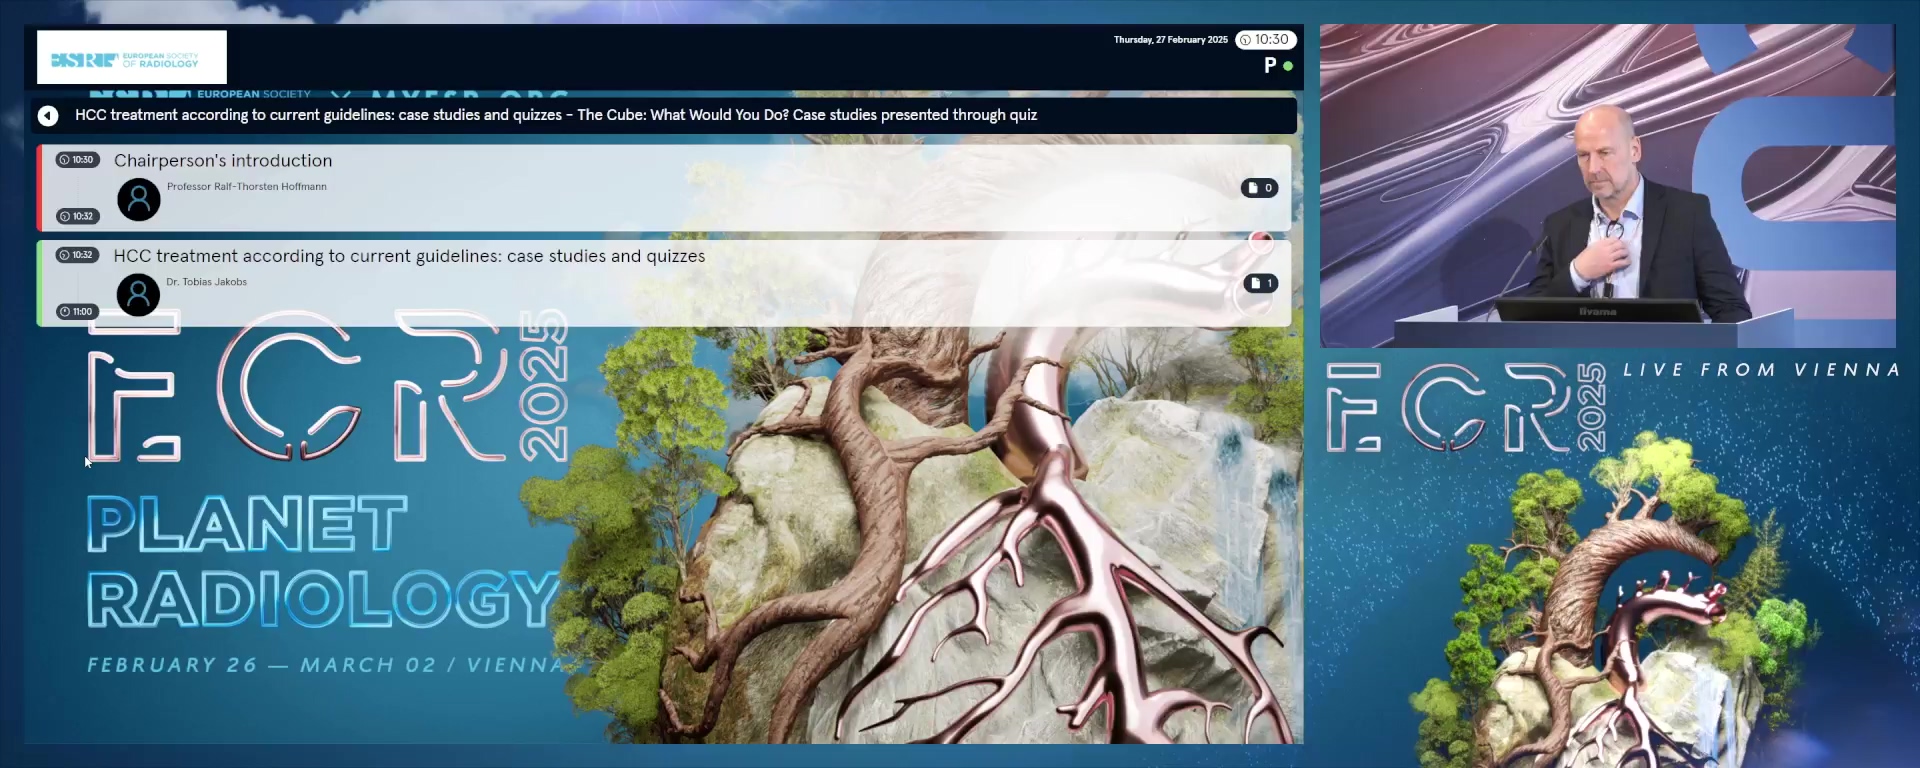The image size is (1920, 768).
Task: Click the Planet Radiology title graphic
Action: click(x=322, y=561)
